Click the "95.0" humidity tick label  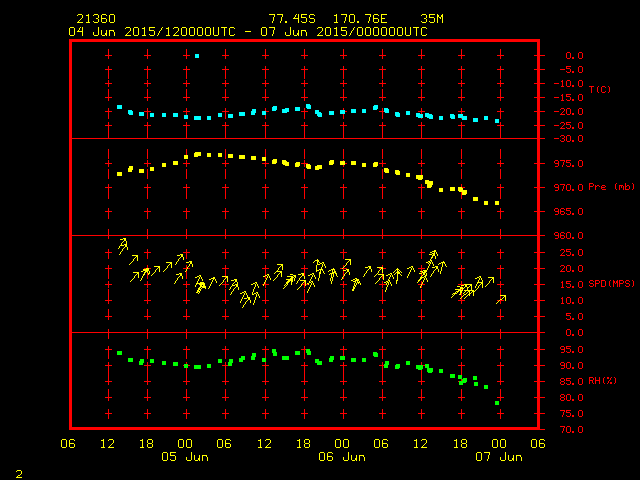tap(571, 350)
